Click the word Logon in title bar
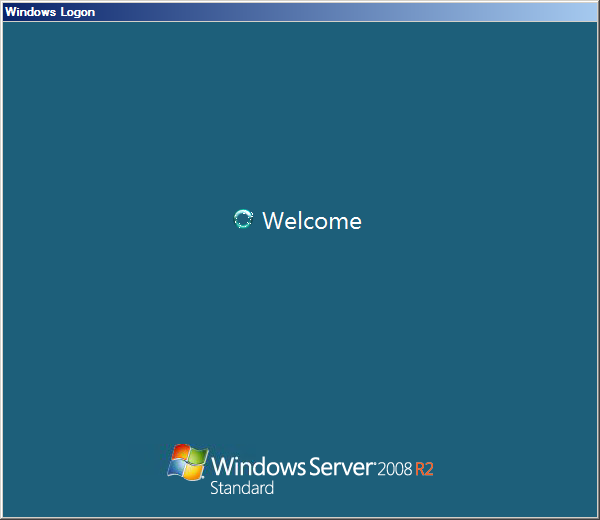The width and height of the screenshot is (600, 520). [x=77, y=12]
